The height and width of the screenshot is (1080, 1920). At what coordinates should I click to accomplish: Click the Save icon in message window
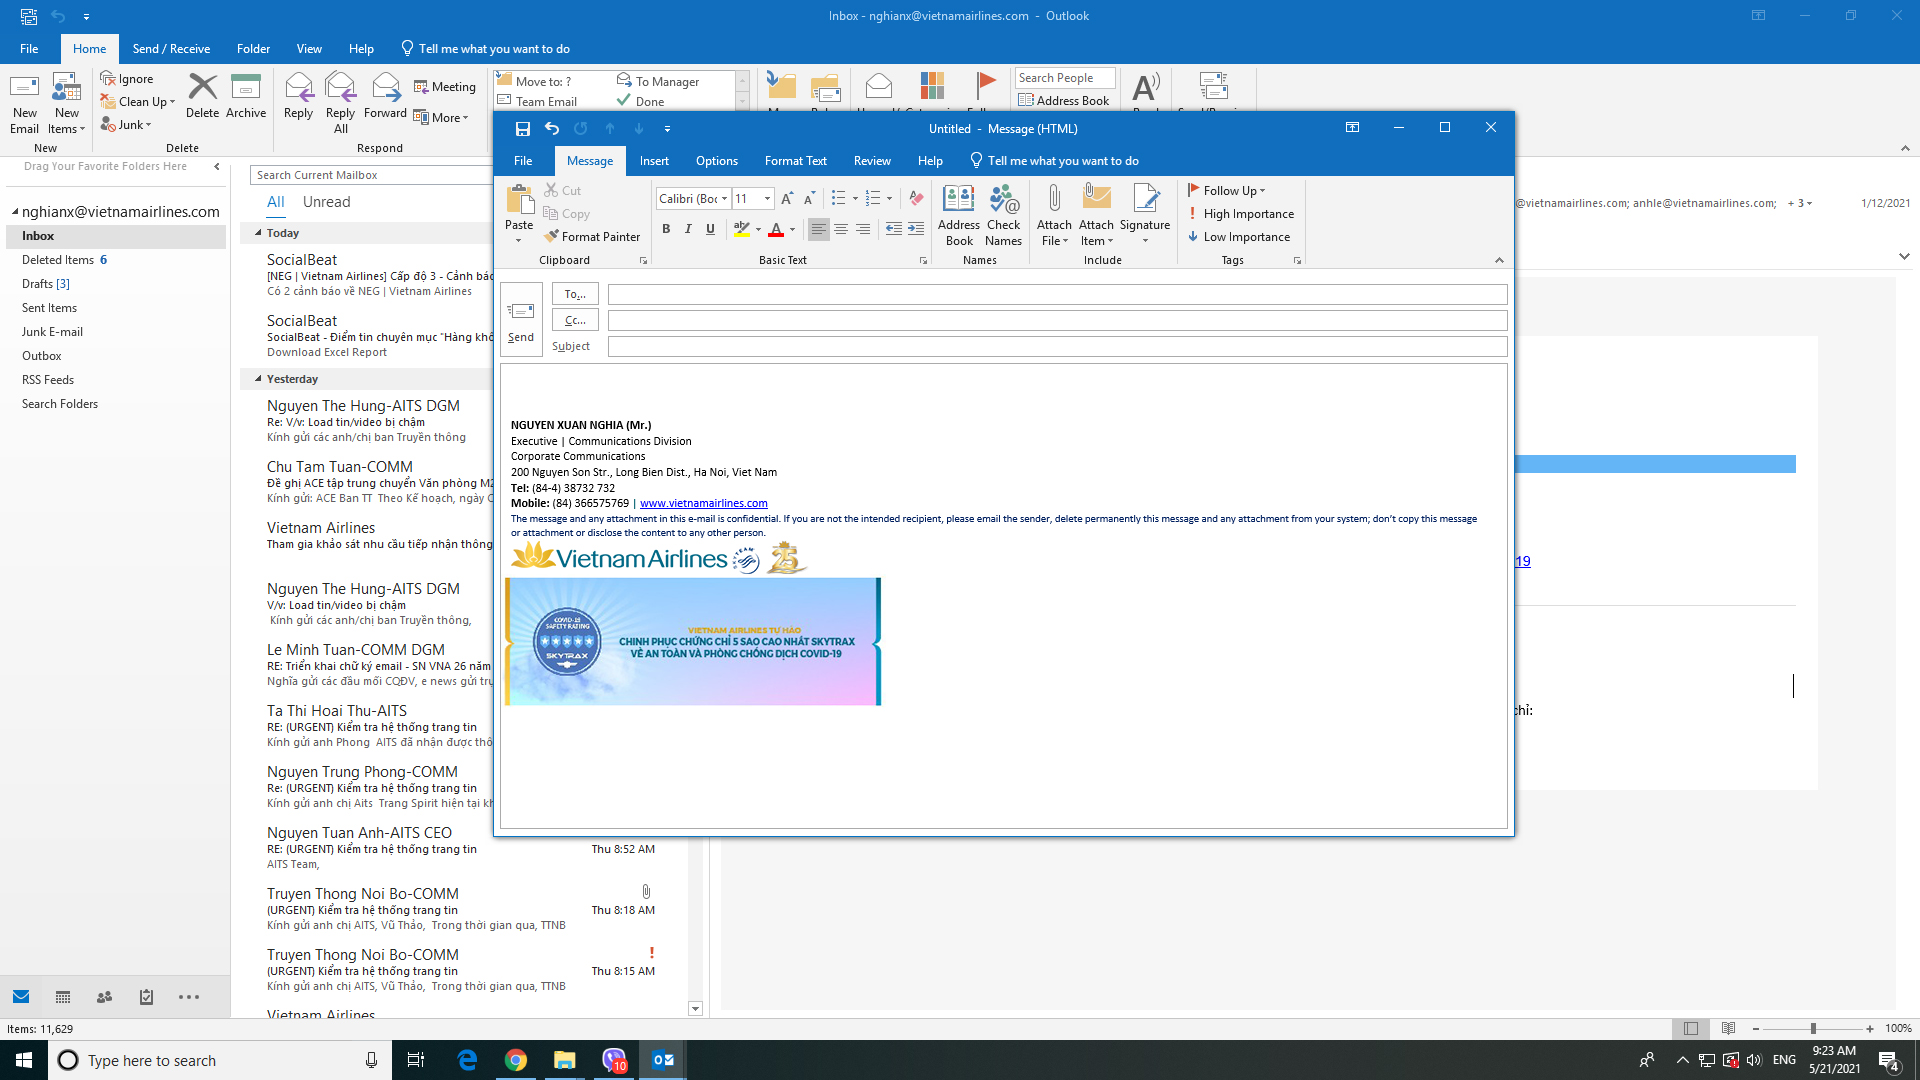522,129
